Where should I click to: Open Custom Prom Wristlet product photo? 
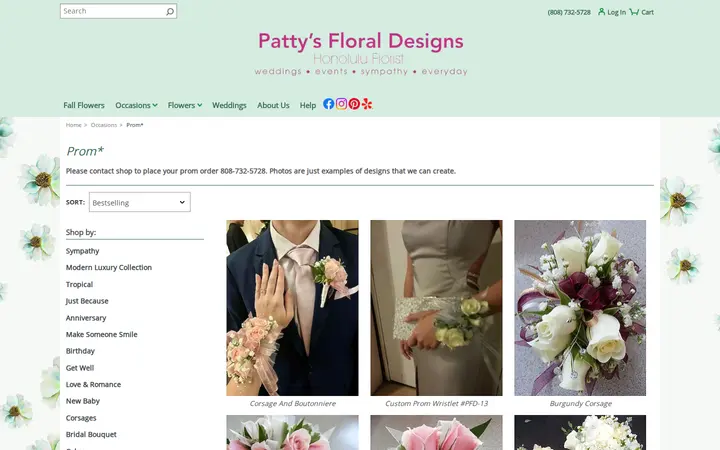pyautogui.click(x=436, y=308)
